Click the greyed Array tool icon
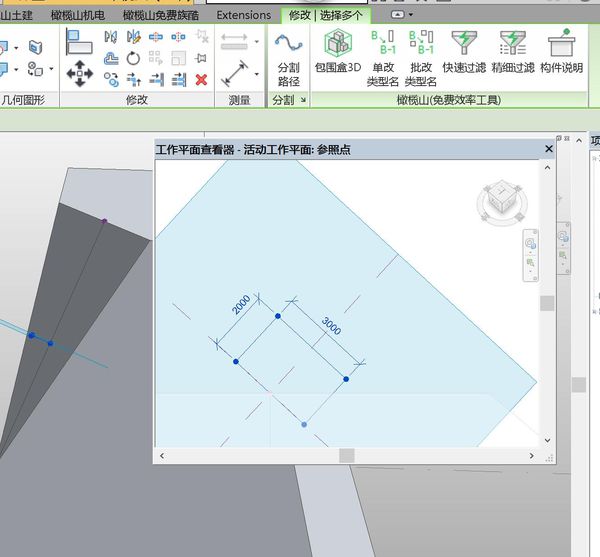Image resolution: width=600 pixels, height=557 pixels. (156, 58)
